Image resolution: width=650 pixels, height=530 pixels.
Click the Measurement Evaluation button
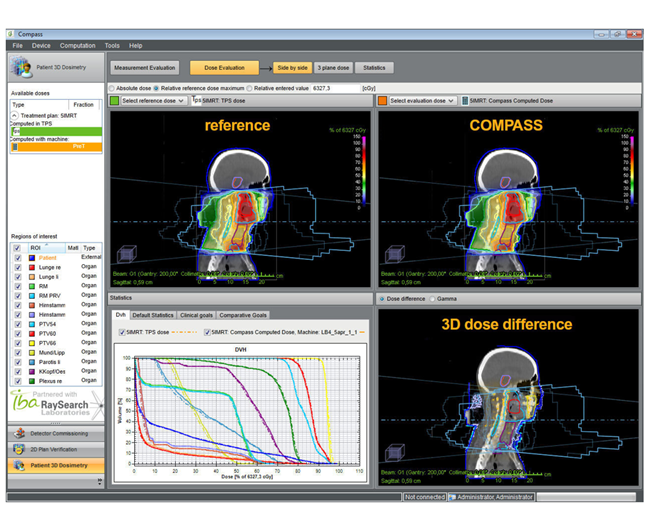pos(145,68)
